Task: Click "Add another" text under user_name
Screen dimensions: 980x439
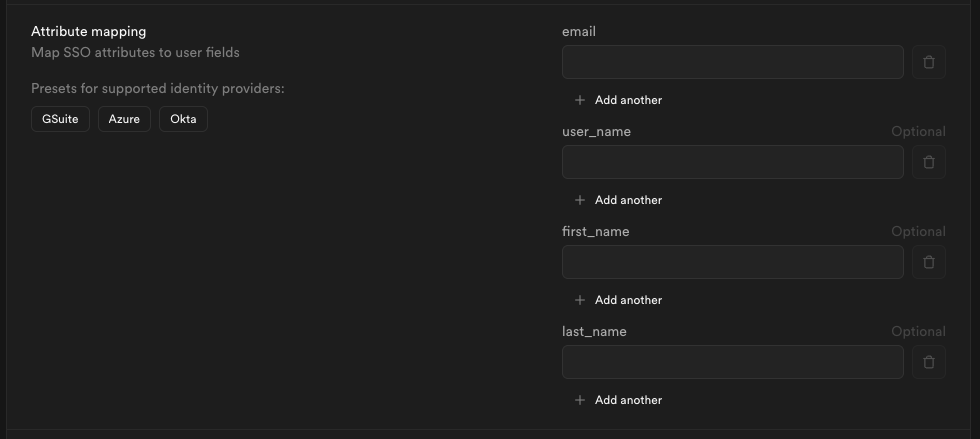Action: 628,200
